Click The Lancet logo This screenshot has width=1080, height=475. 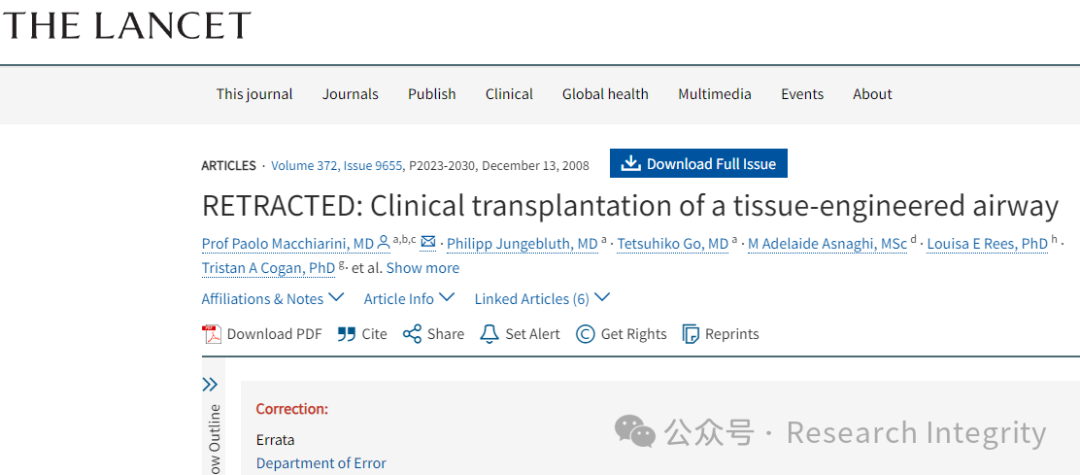pyautogui.click(x=126, y=25)
